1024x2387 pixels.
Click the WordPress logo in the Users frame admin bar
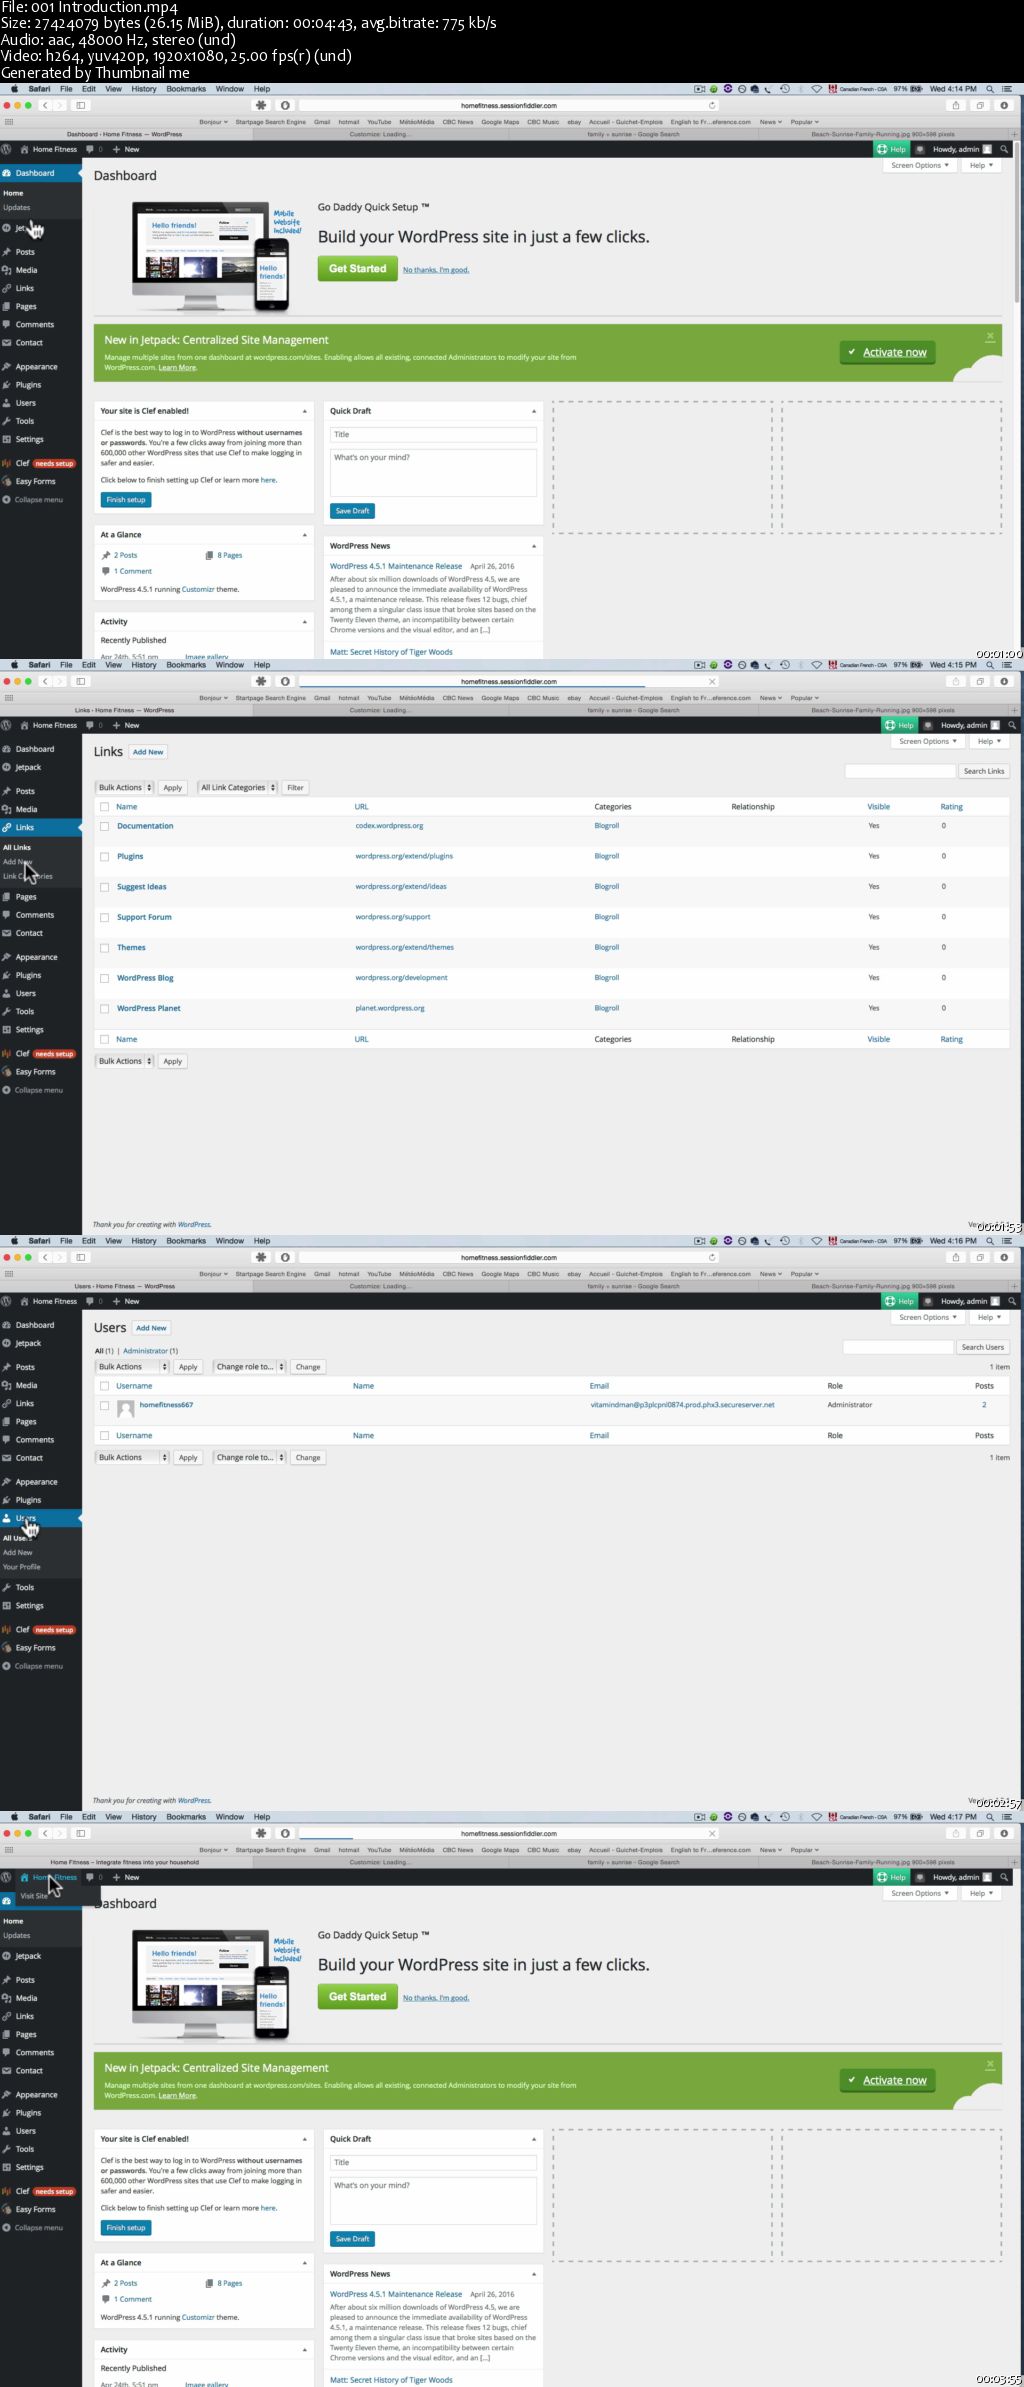pos(7,1301)
